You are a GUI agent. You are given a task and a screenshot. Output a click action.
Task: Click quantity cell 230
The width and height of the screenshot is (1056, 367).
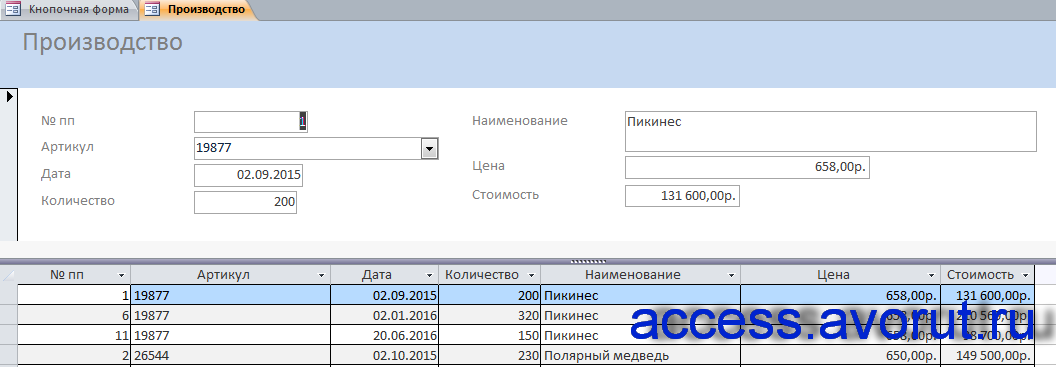(490, 356)
